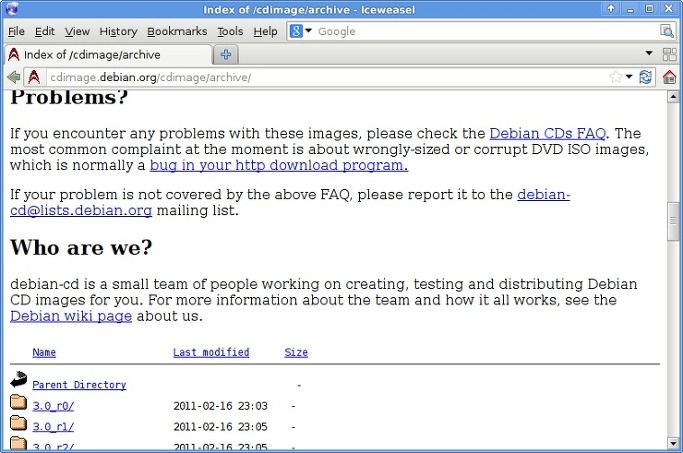Open the Debian wiki page link
This screenshot has height=453, width=683.
tap(71, 316)
